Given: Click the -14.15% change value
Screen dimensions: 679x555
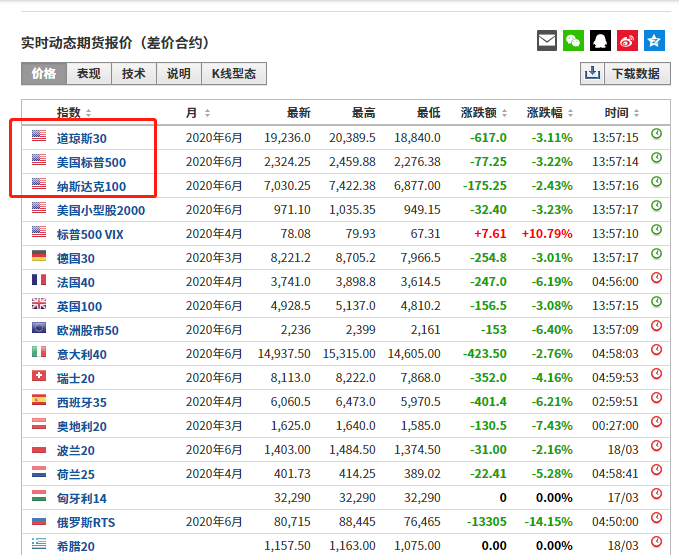Looking at the screenshot, I should pos(548,522).
